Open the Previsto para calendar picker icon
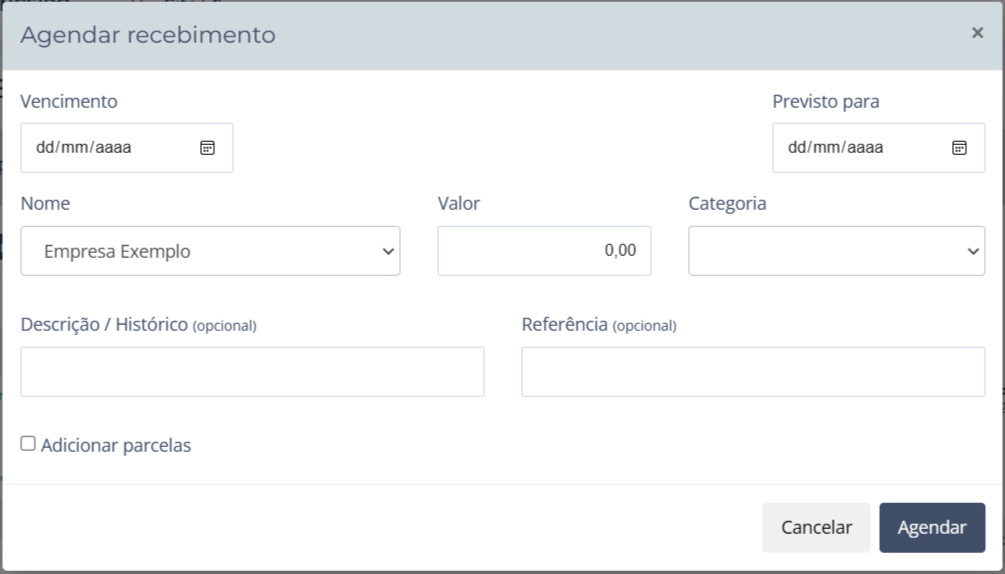This screenshot has width=1005, height=574. pos(959,148)
